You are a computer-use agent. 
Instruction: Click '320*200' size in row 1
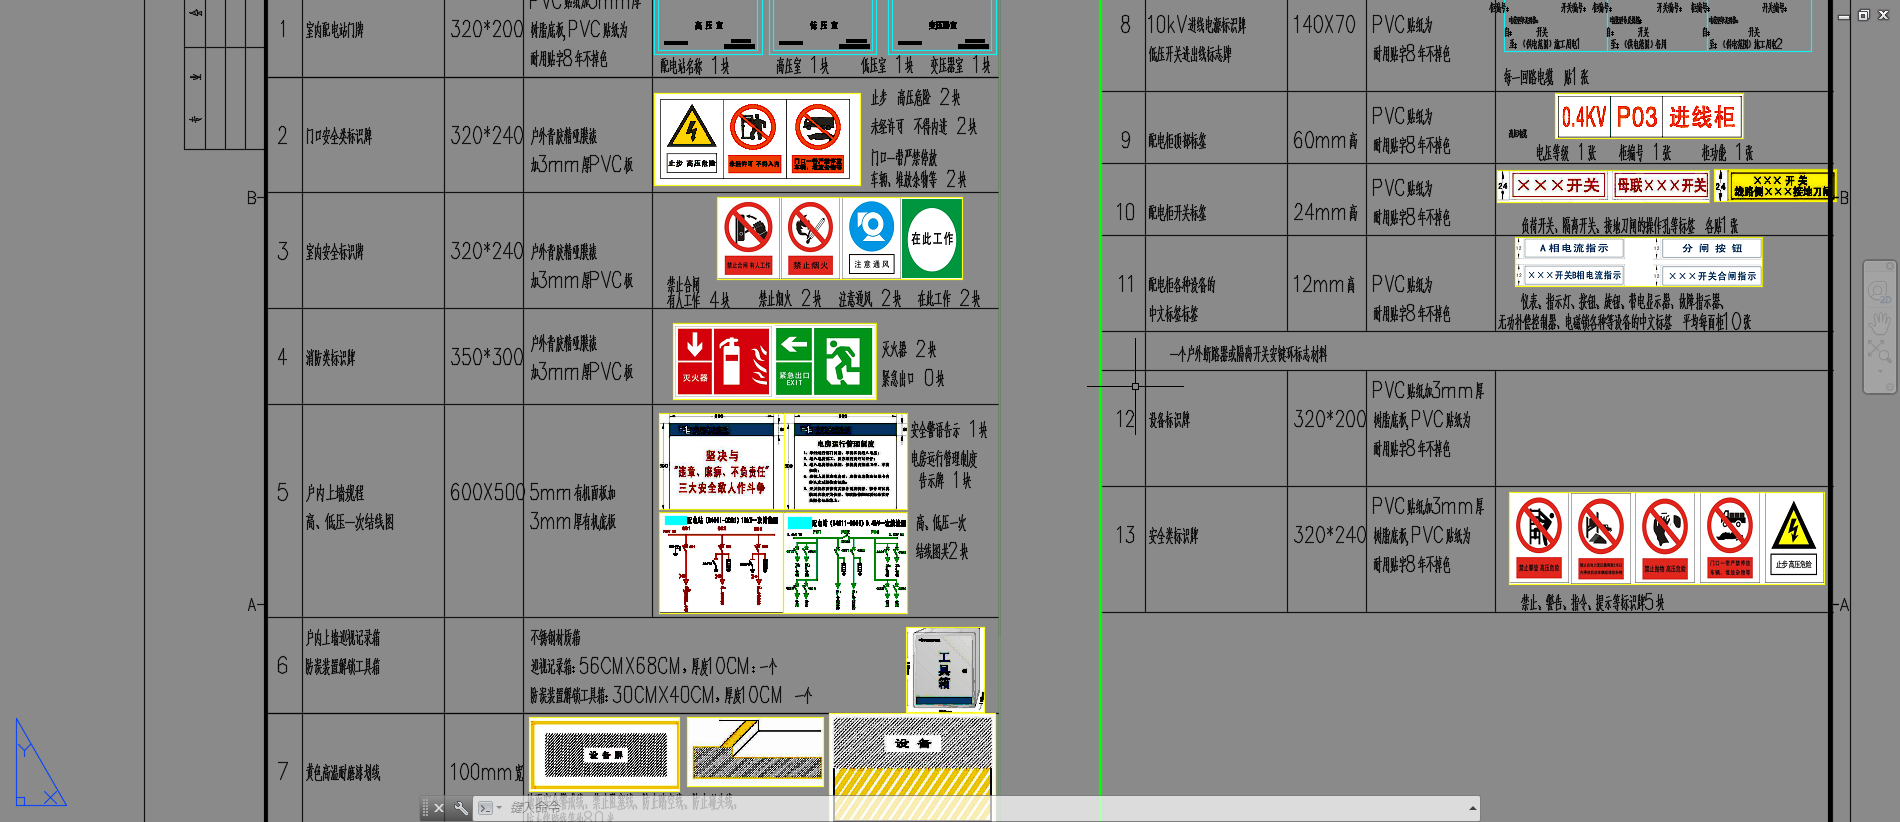[x=486, y=30]
